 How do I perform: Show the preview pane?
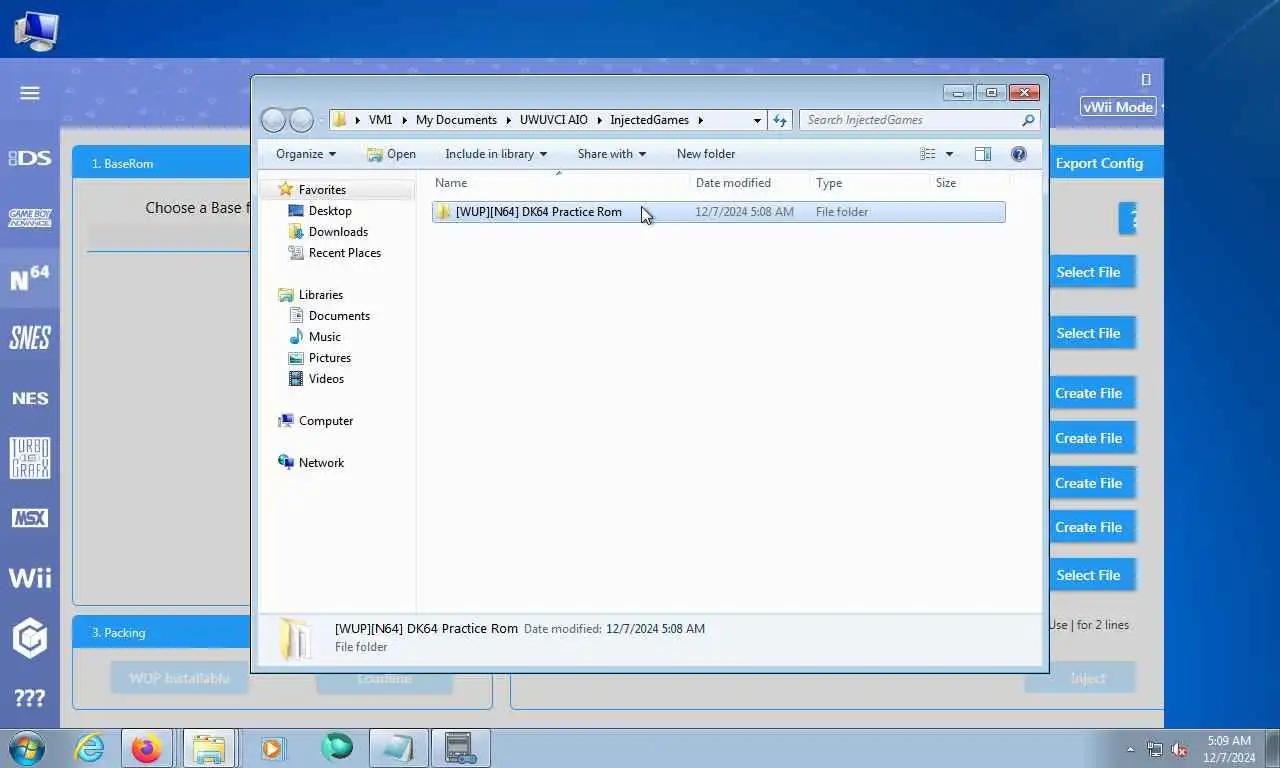click(983, 154)
